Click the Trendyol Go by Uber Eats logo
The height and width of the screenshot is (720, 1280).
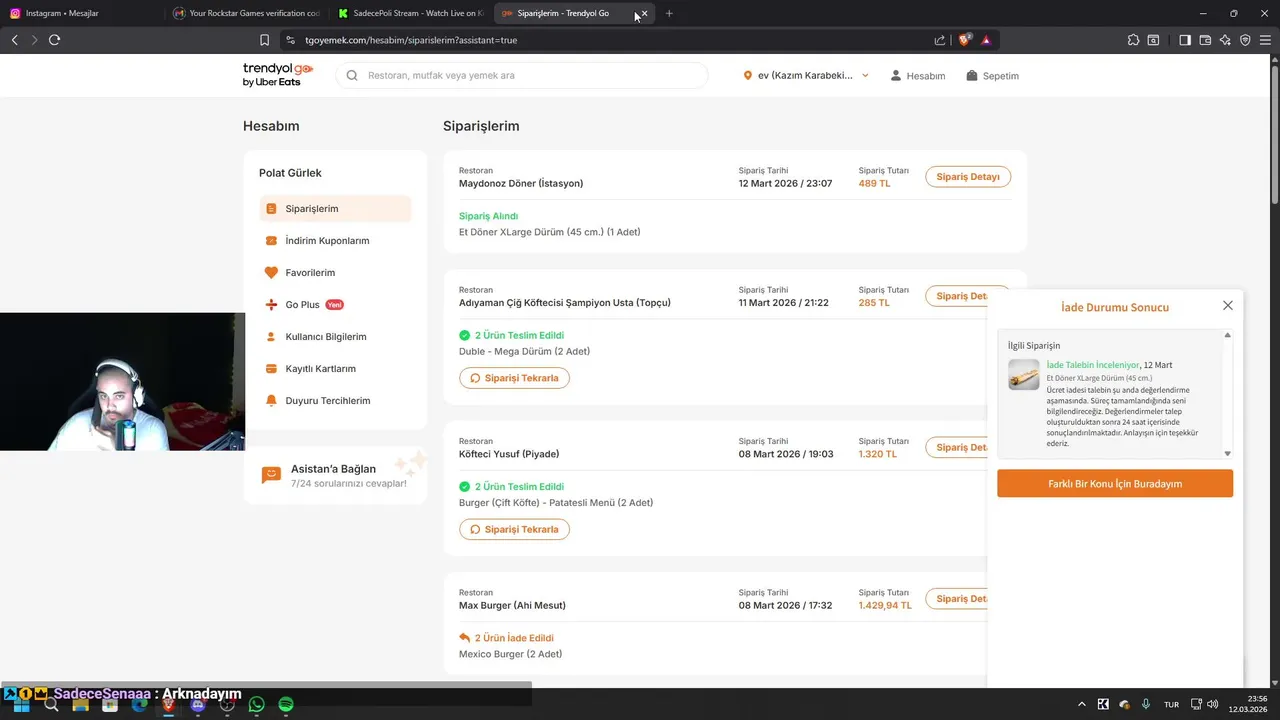278,75
